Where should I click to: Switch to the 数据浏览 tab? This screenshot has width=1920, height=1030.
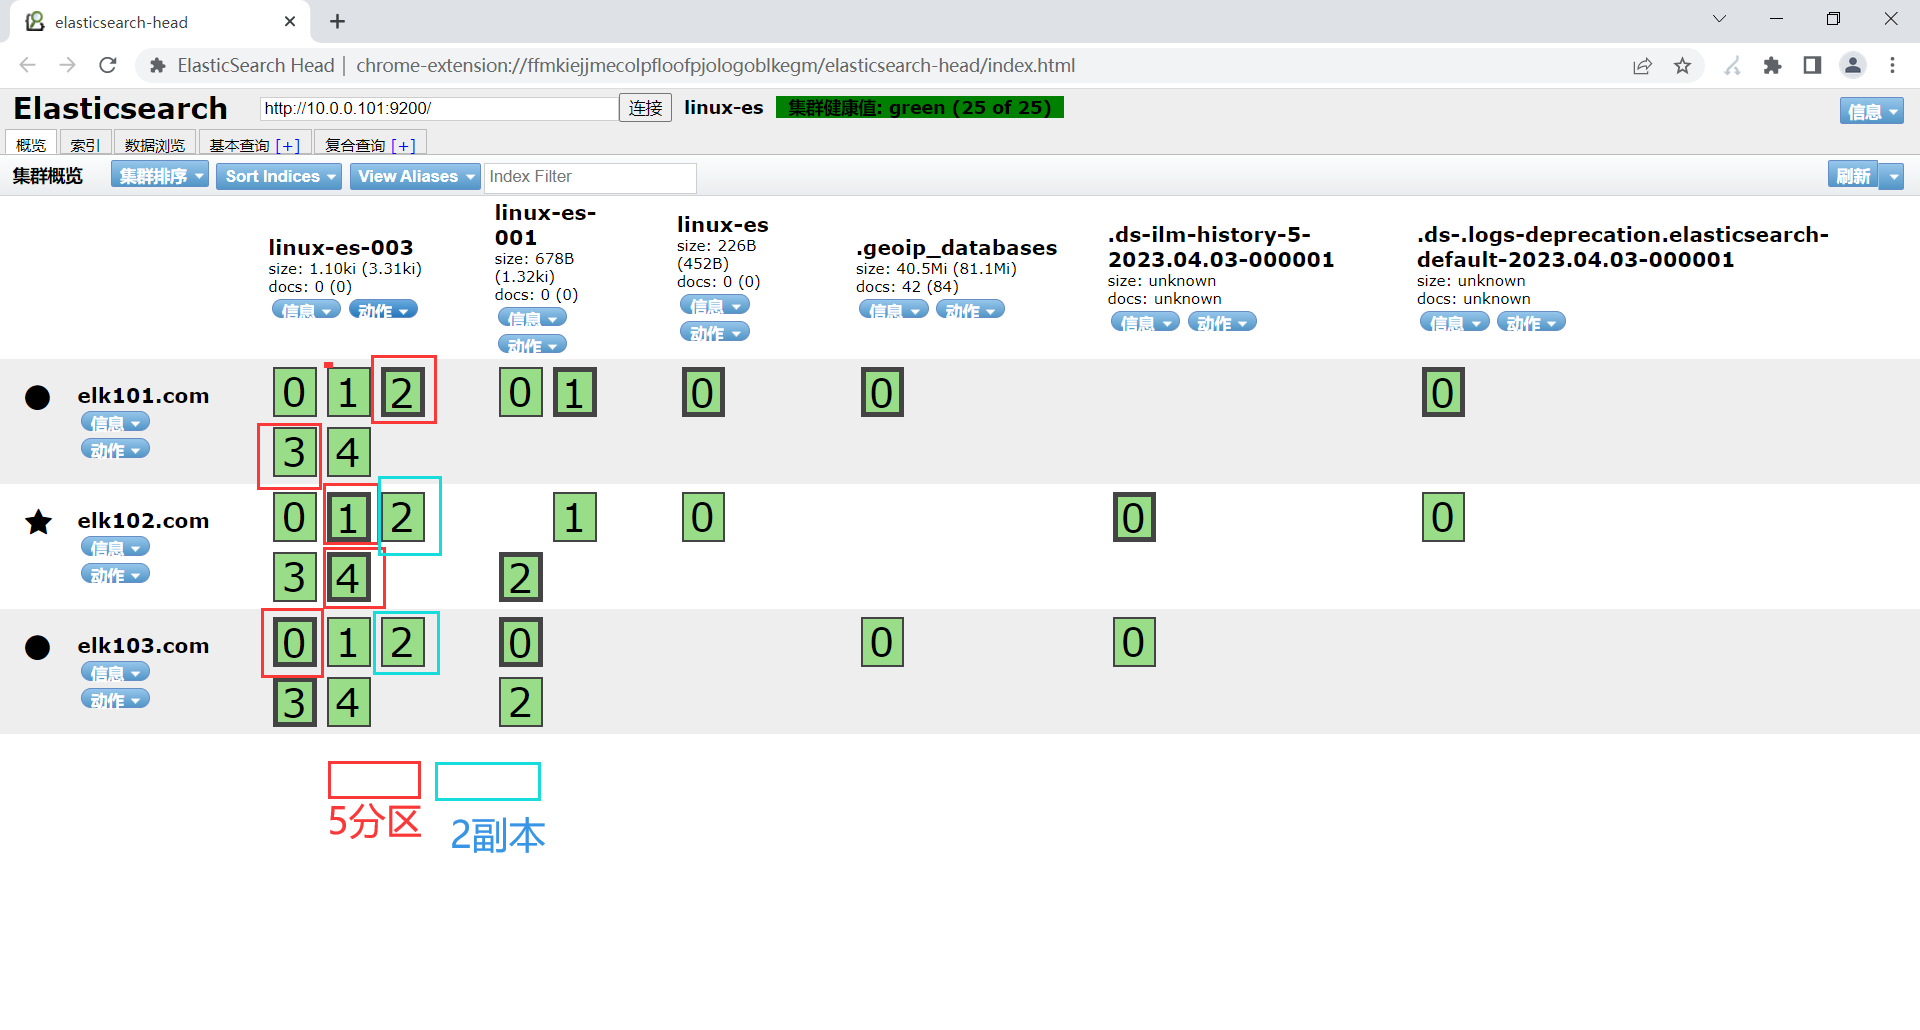(x=155, y=144)
